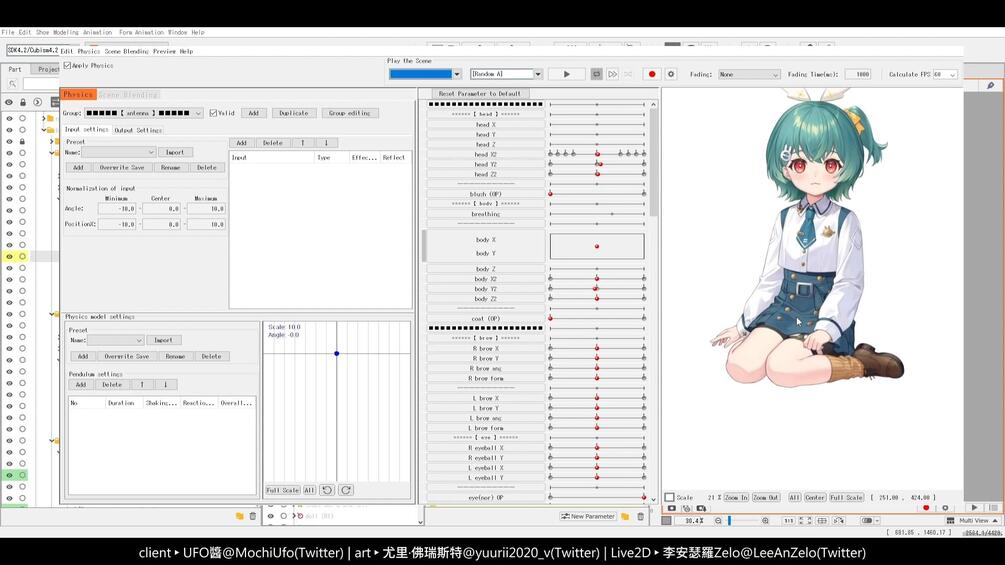Click the small play icon under the preview
The image size is (1005, 565).
pos(974,508)
